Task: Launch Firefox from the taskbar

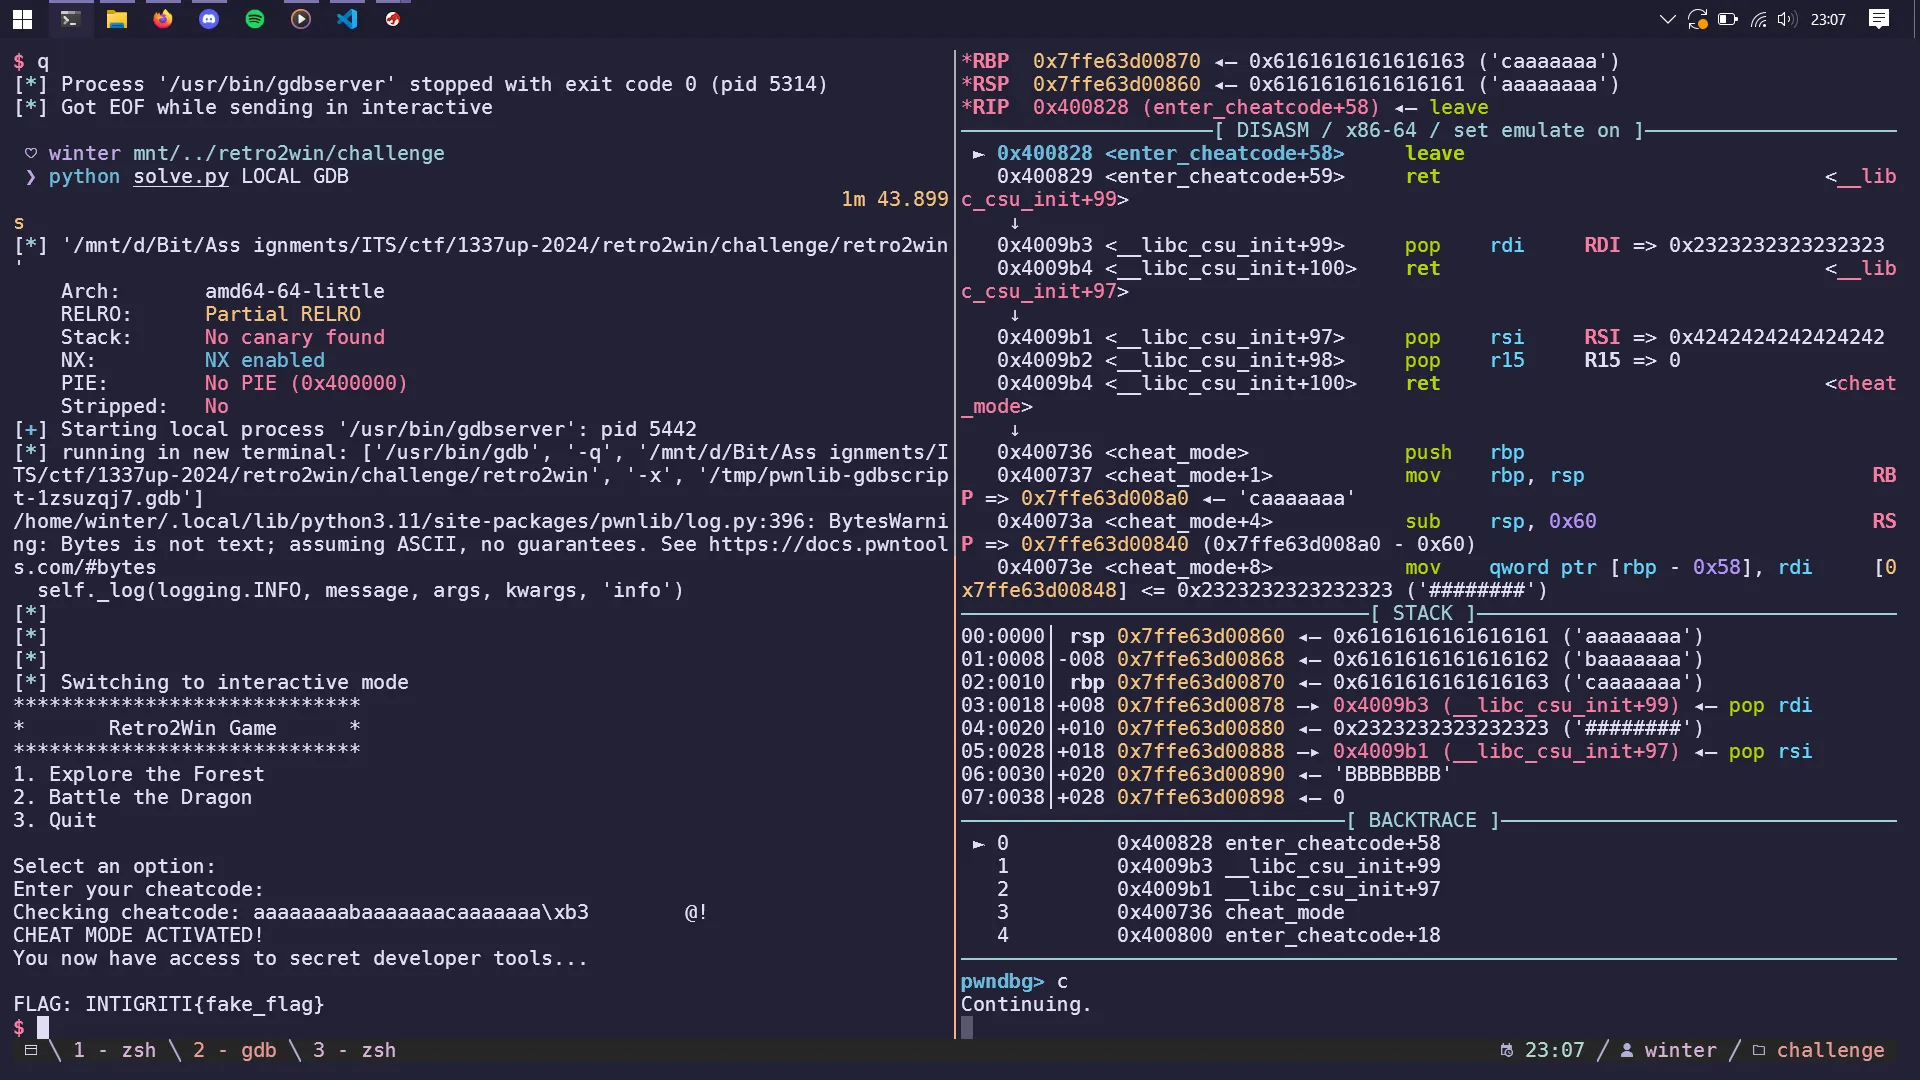Action: (x=163, y=19)
